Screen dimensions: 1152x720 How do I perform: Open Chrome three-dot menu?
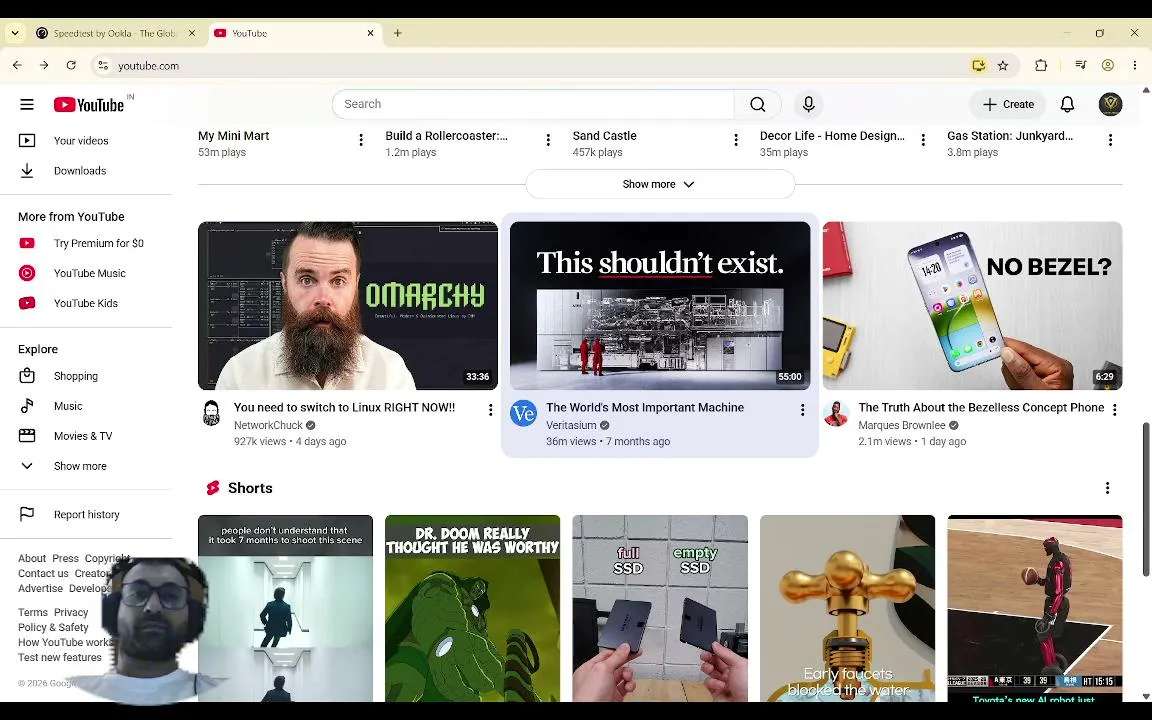(x=1135, y=65)
